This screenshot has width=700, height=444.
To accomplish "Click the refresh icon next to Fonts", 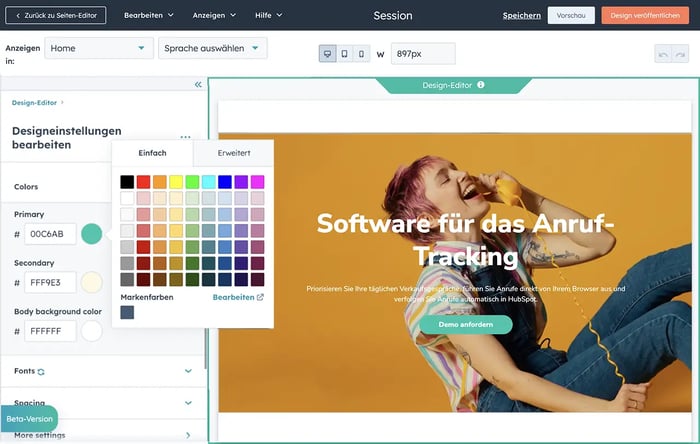I will tap(41, 371).
